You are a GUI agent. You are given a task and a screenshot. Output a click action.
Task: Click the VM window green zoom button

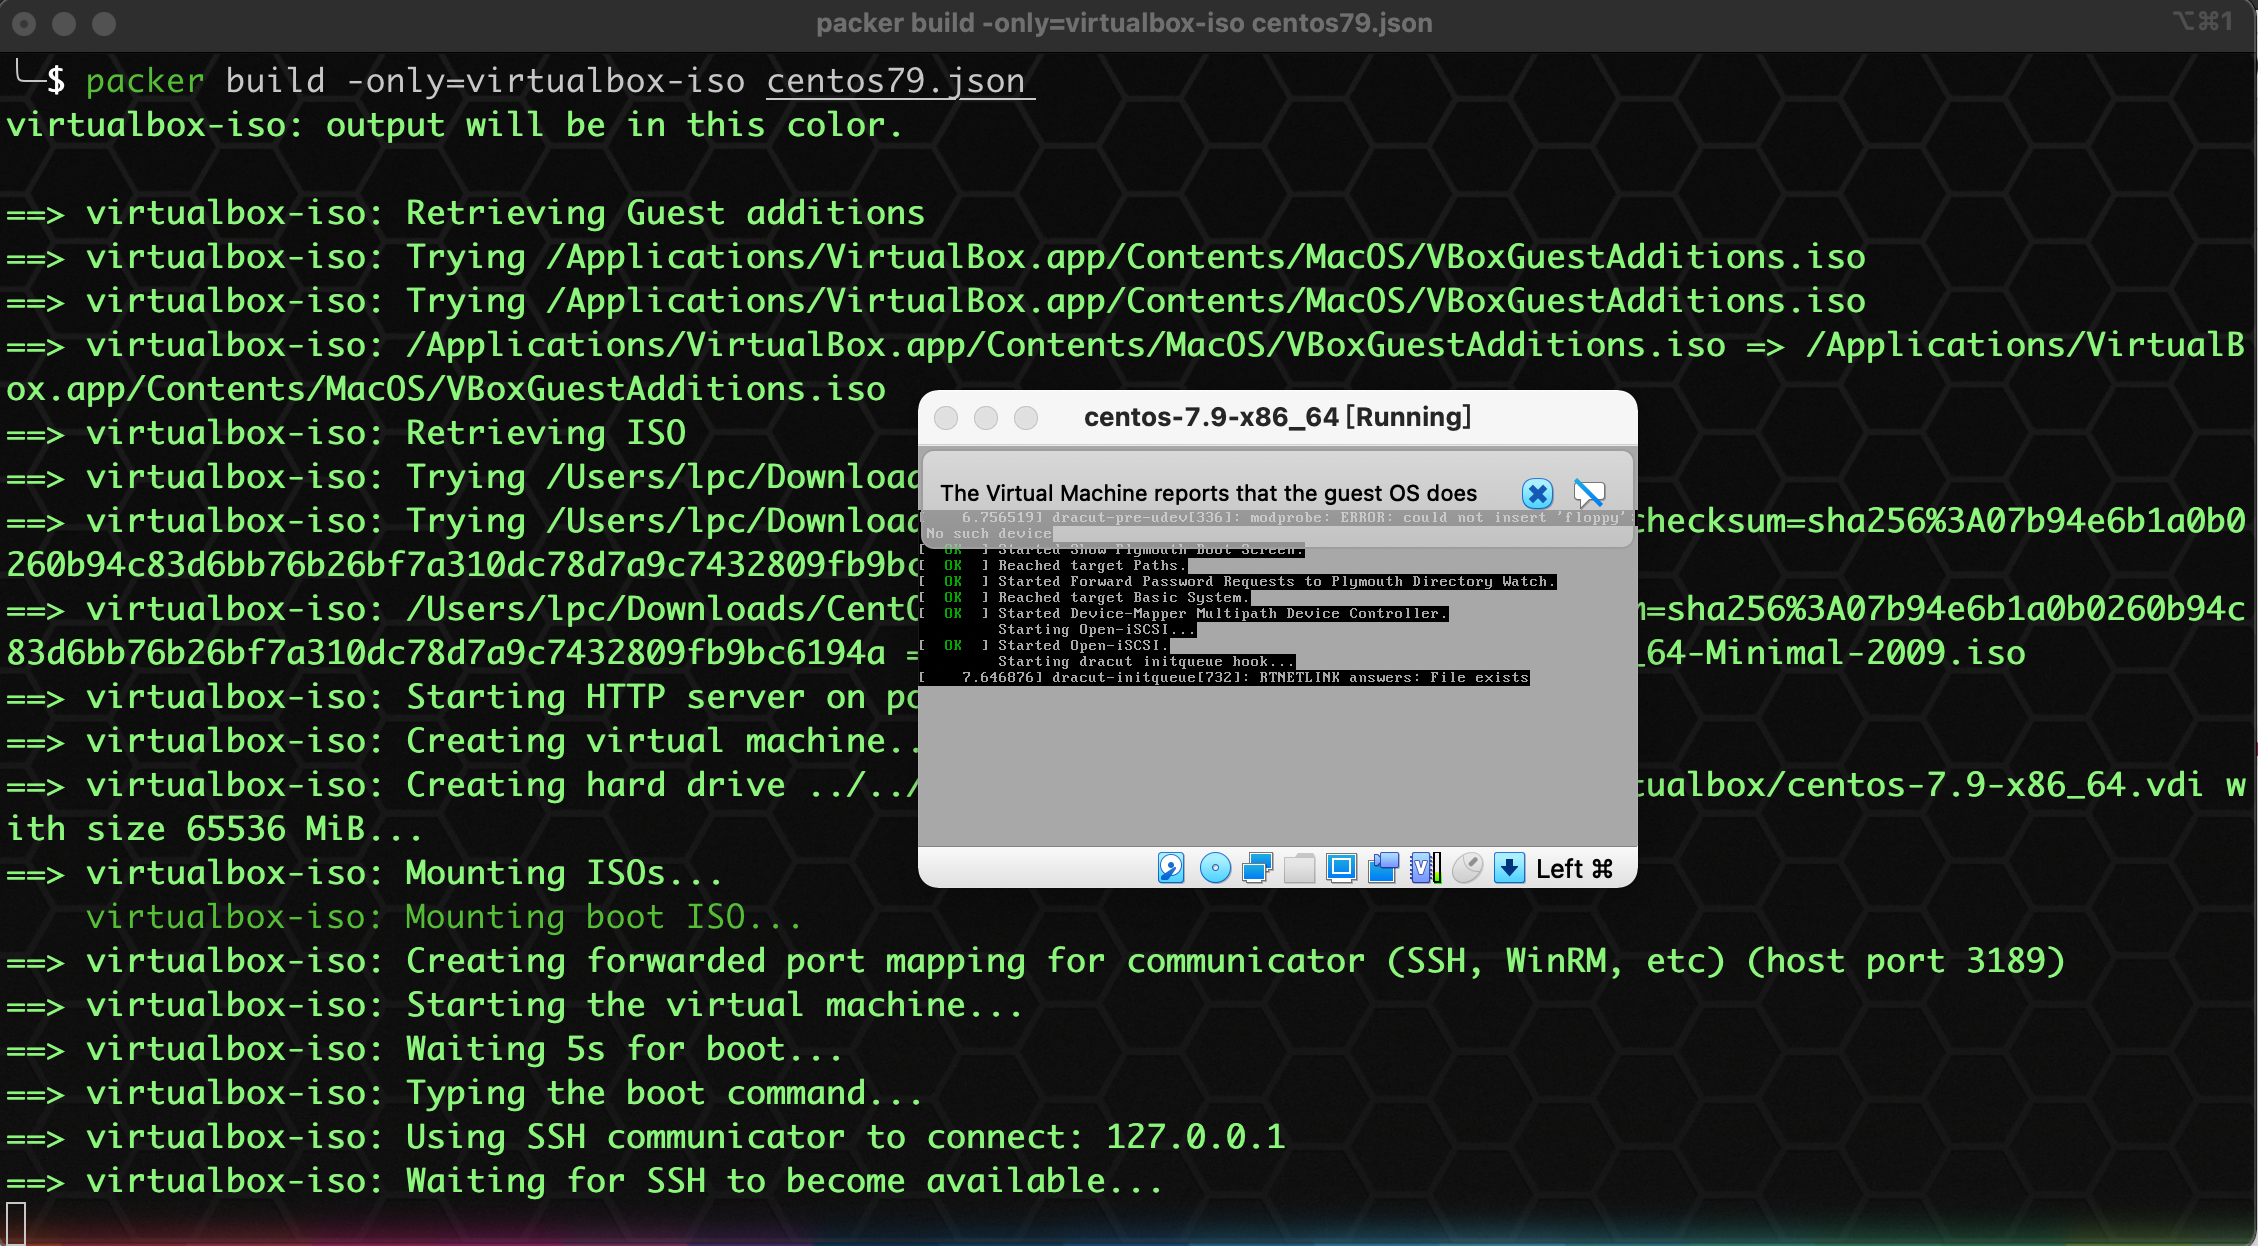tap(1026, 418)
